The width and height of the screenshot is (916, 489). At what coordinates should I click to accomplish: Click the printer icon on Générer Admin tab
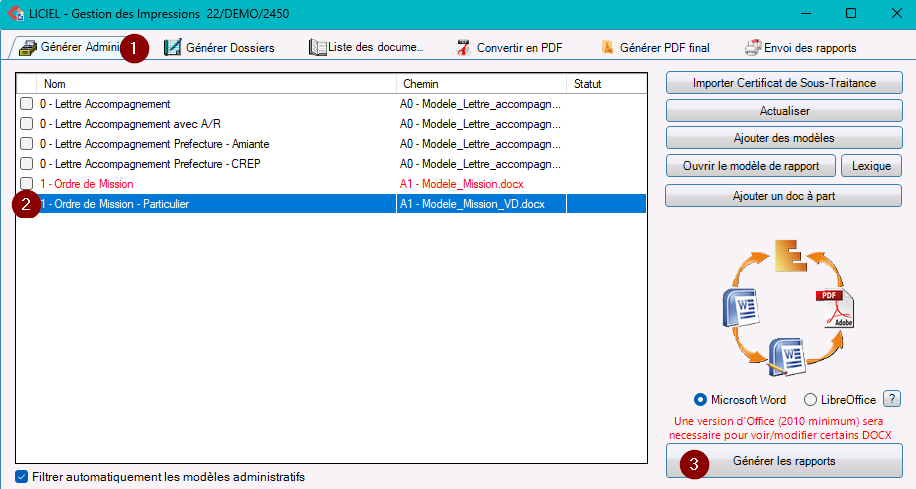tap(27, 48)
